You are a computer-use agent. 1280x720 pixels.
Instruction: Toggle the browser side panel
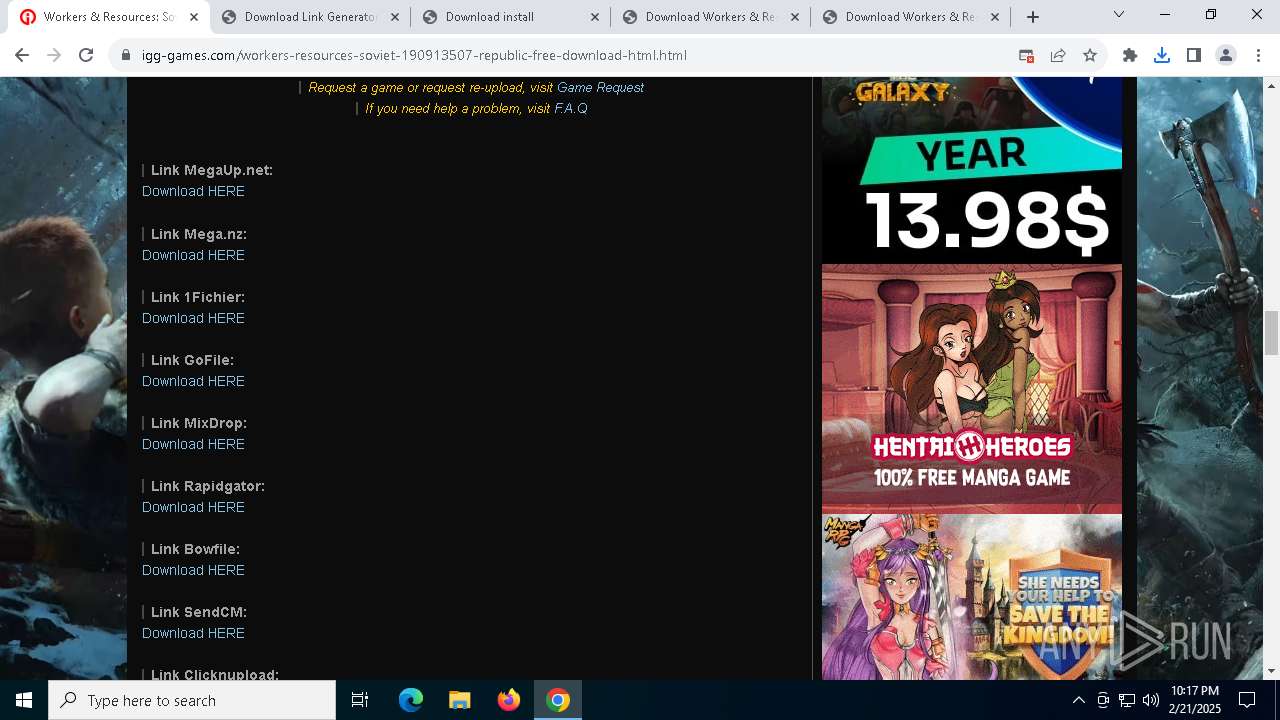pos(1194,55)
